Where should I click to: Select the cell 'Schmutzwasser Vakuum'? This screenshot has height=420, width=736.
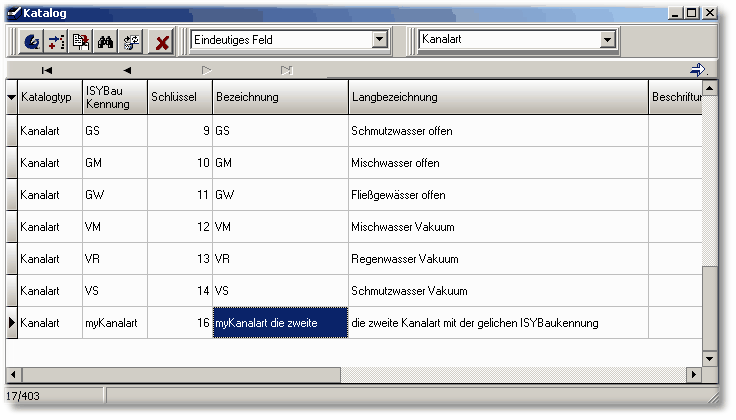[498, 290]
